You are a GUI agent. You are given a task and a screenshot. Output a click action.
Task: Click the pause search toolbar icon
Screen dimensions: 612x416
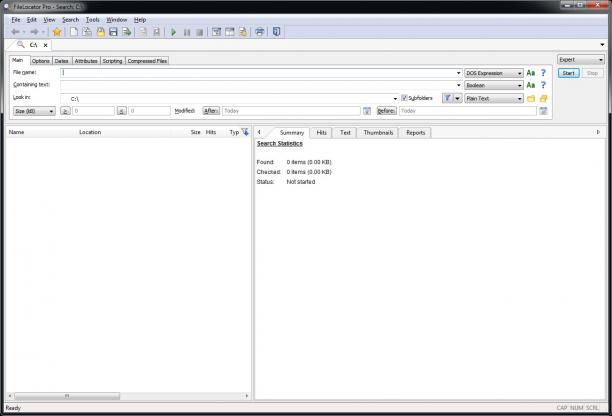click(x=187, y=32)
